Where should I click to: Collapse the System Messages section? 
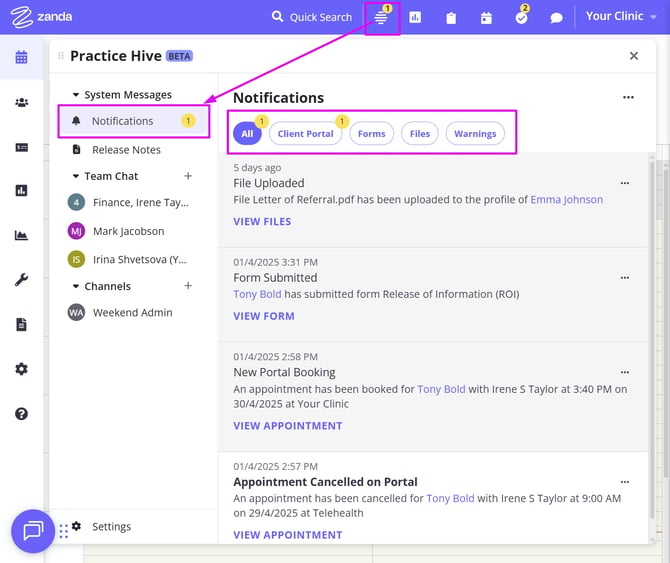coord(76,95)
